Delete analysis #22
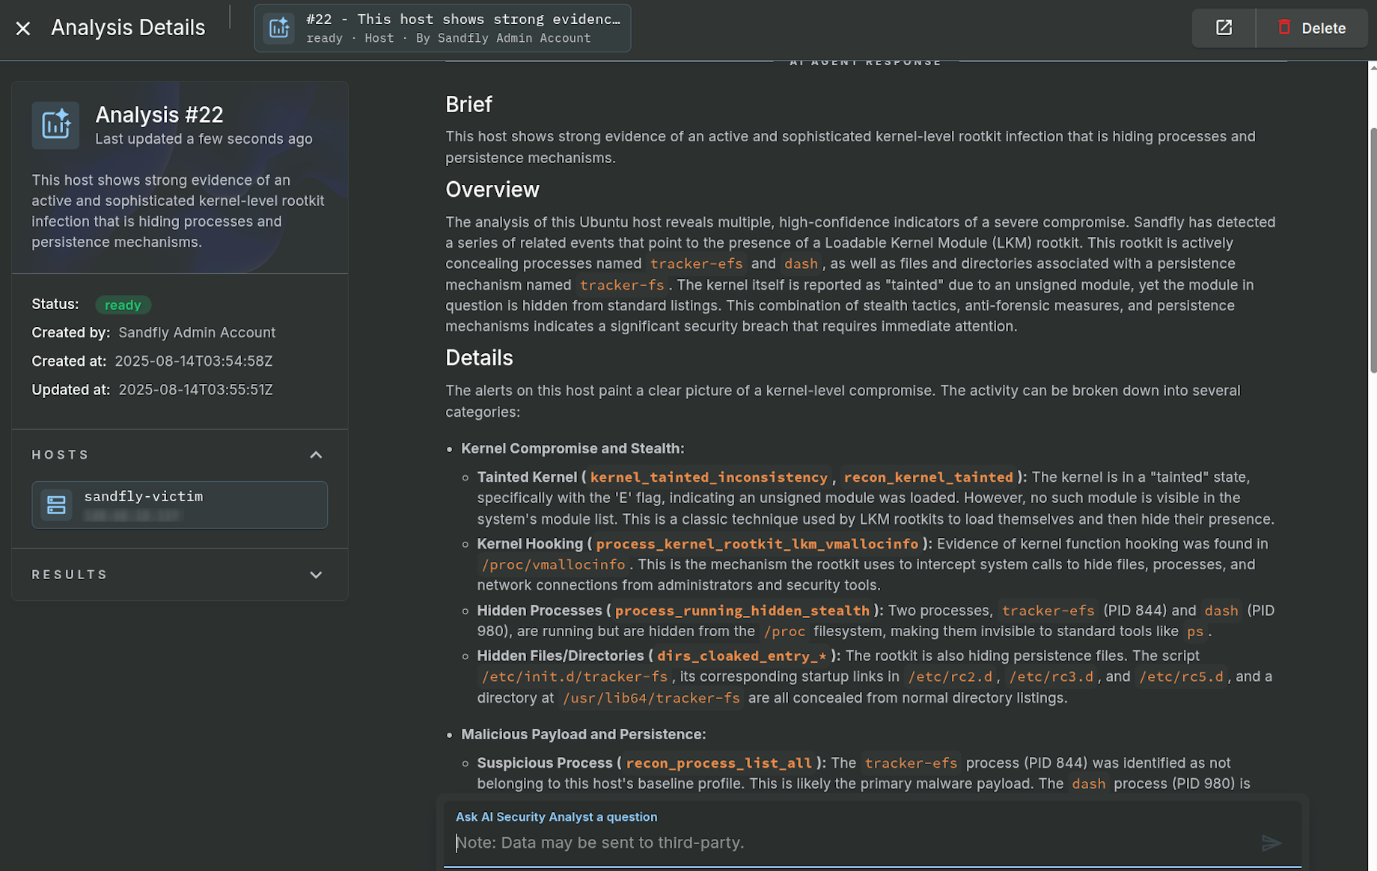This screenshot has height=871, width=1377. (x=1311, y=28)
